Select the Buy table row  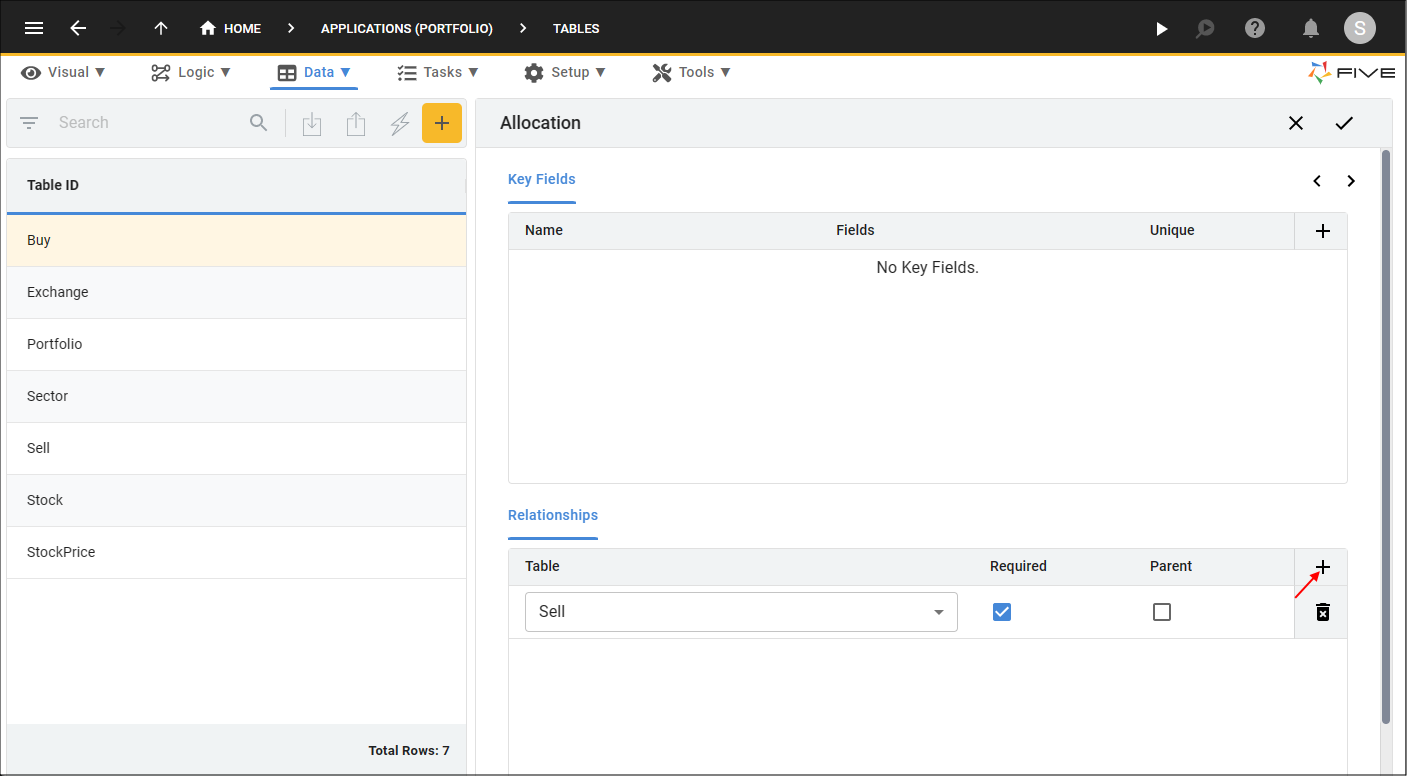[236, 240]
